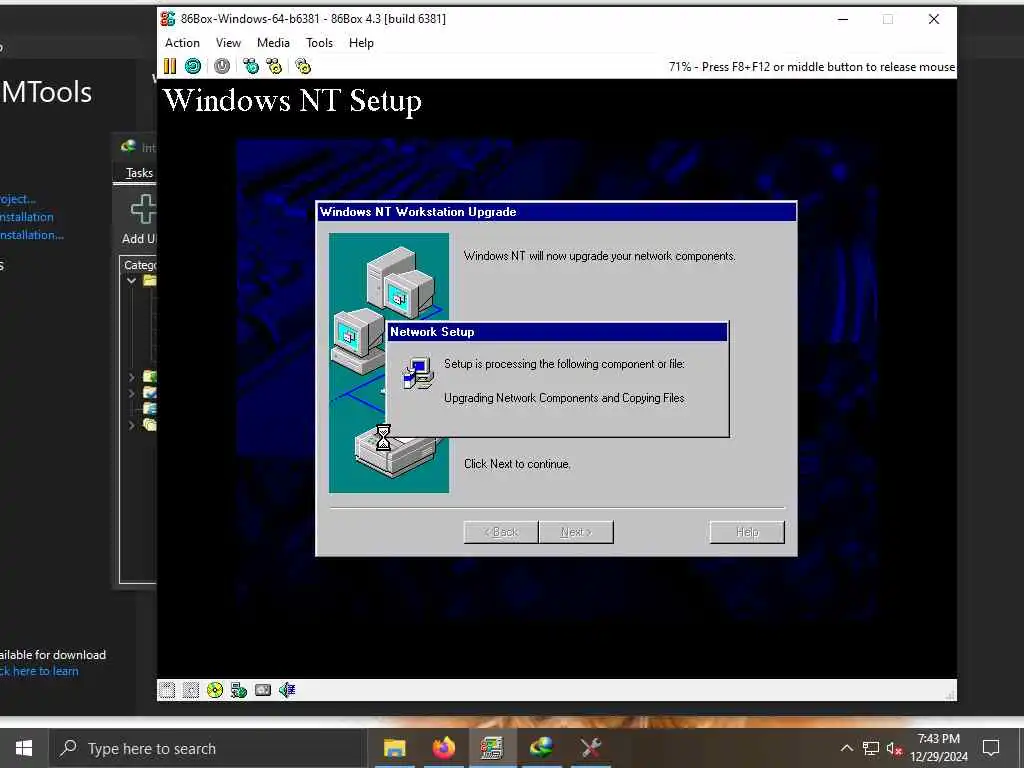
Task: Open the notification center icon
Action: [991, 748]
